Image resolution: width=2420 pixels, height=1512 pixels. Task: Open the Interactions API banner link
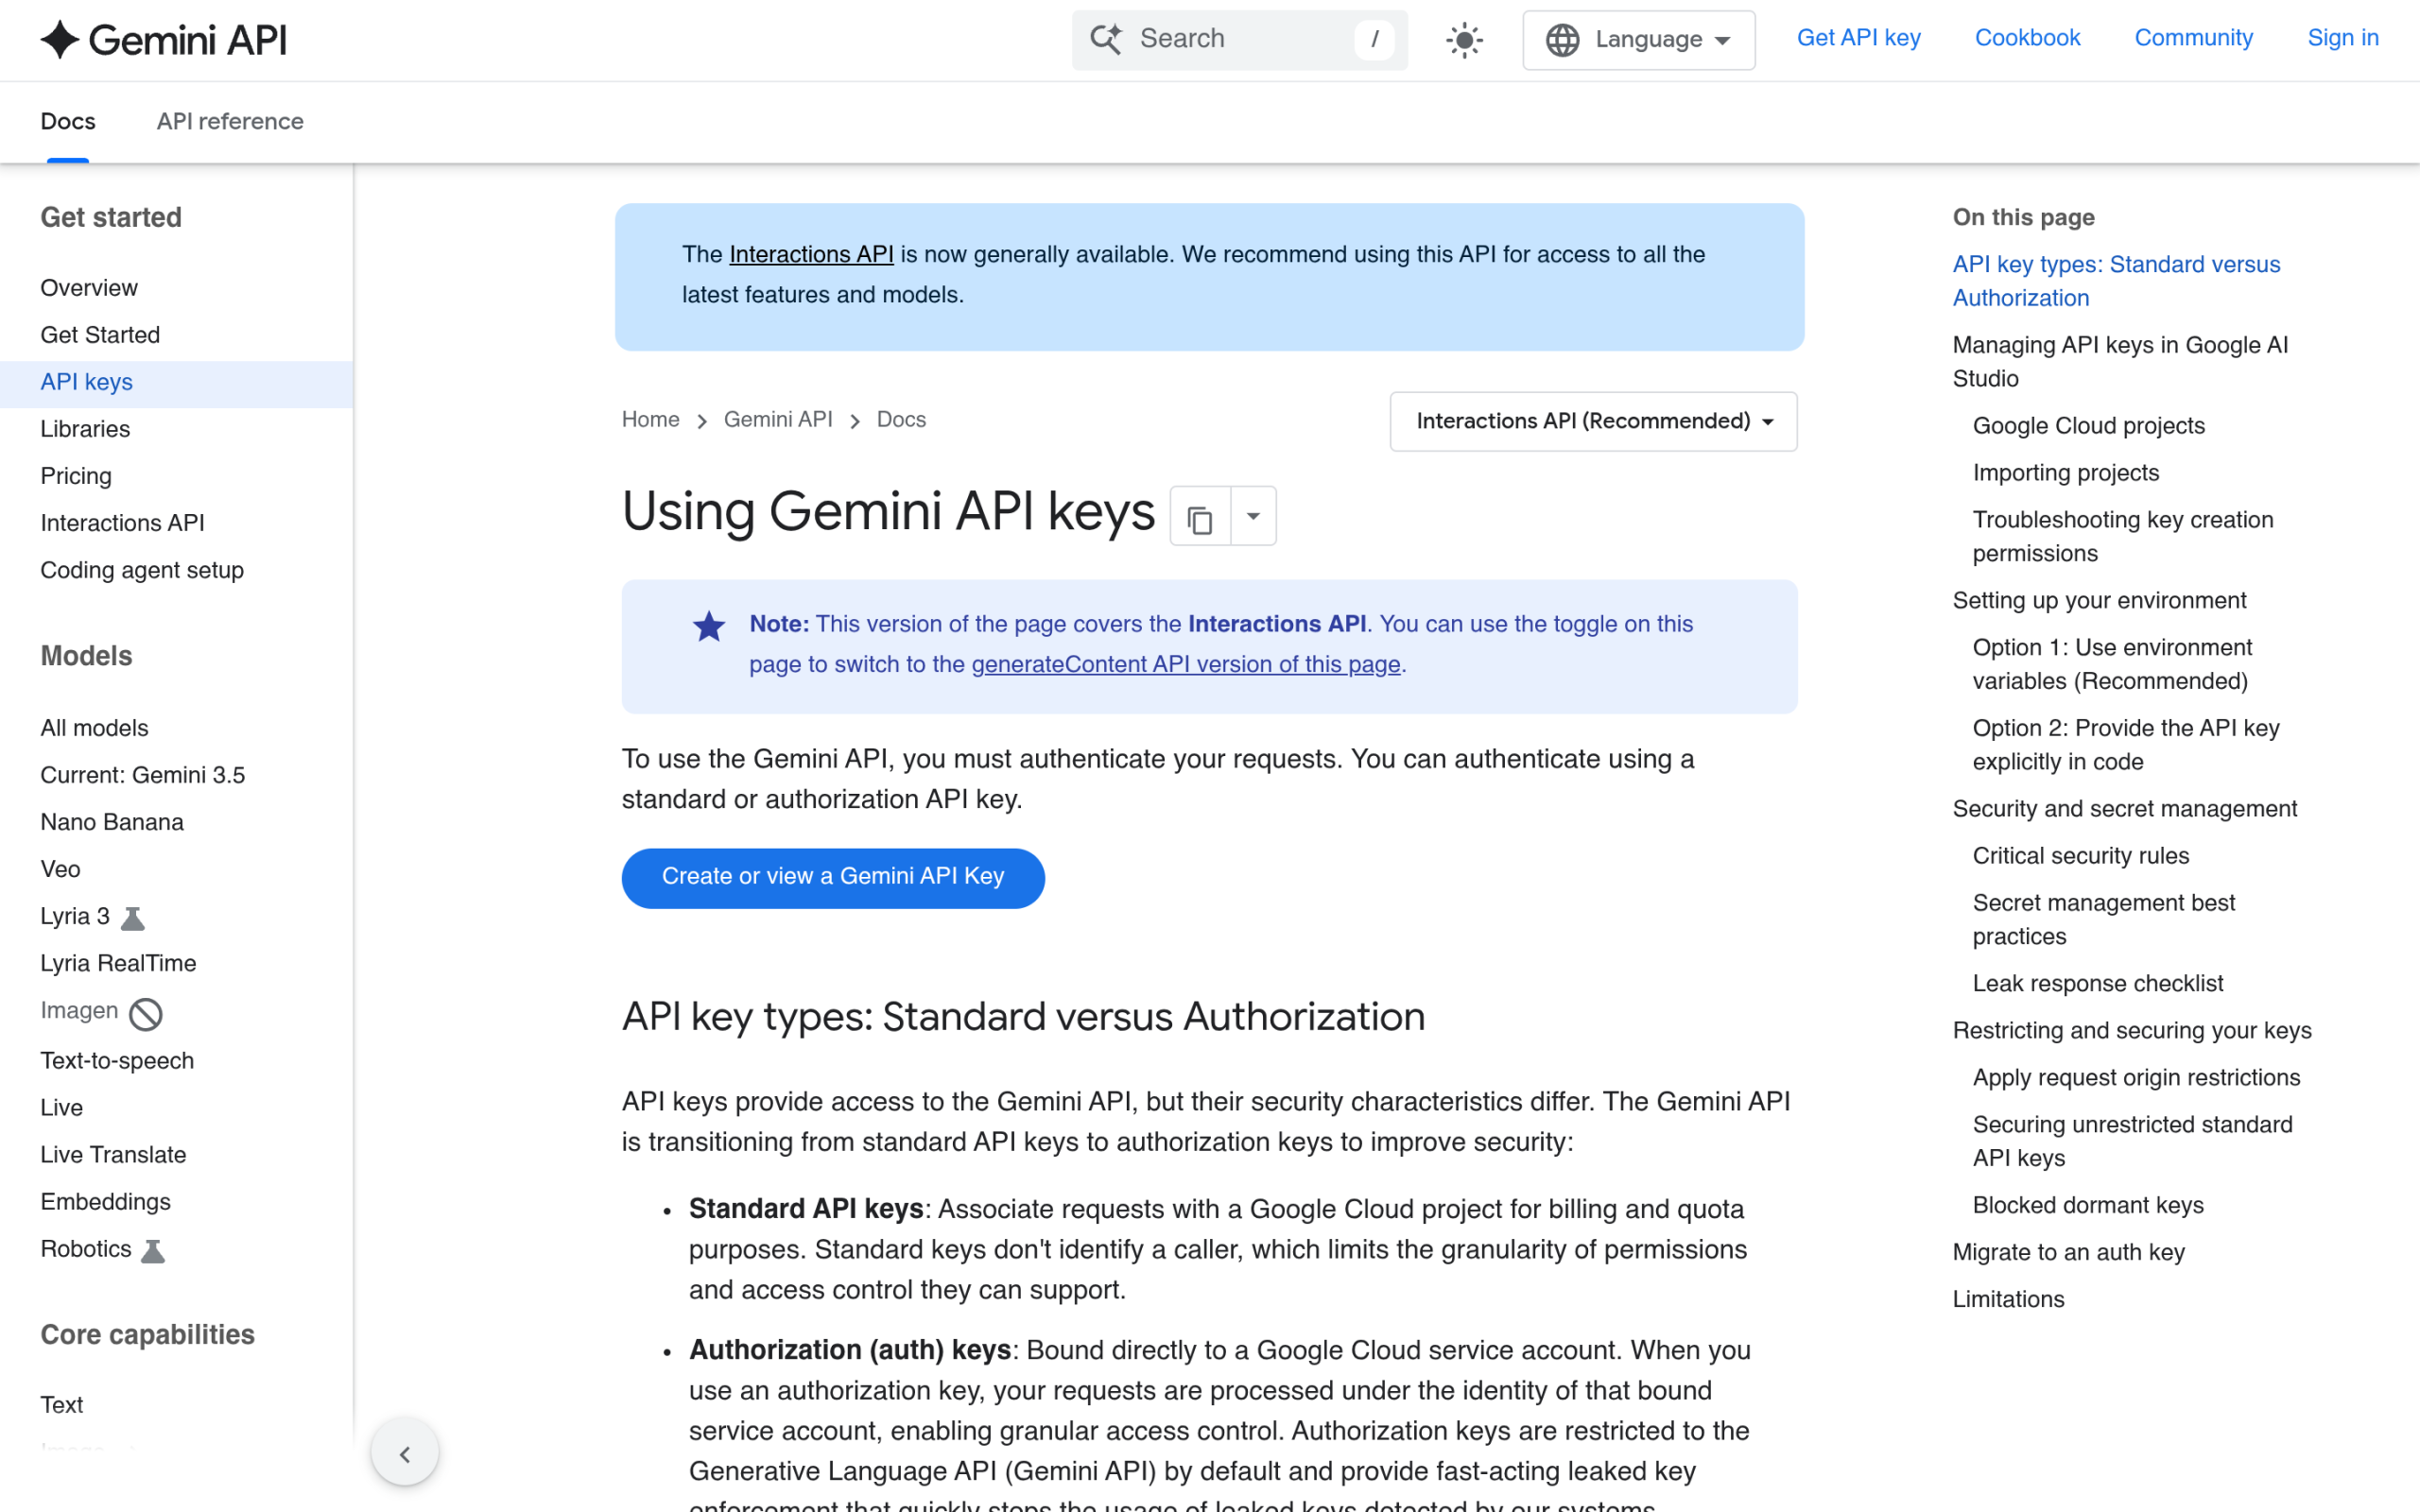pyautogui.click(x=811, y=255)
